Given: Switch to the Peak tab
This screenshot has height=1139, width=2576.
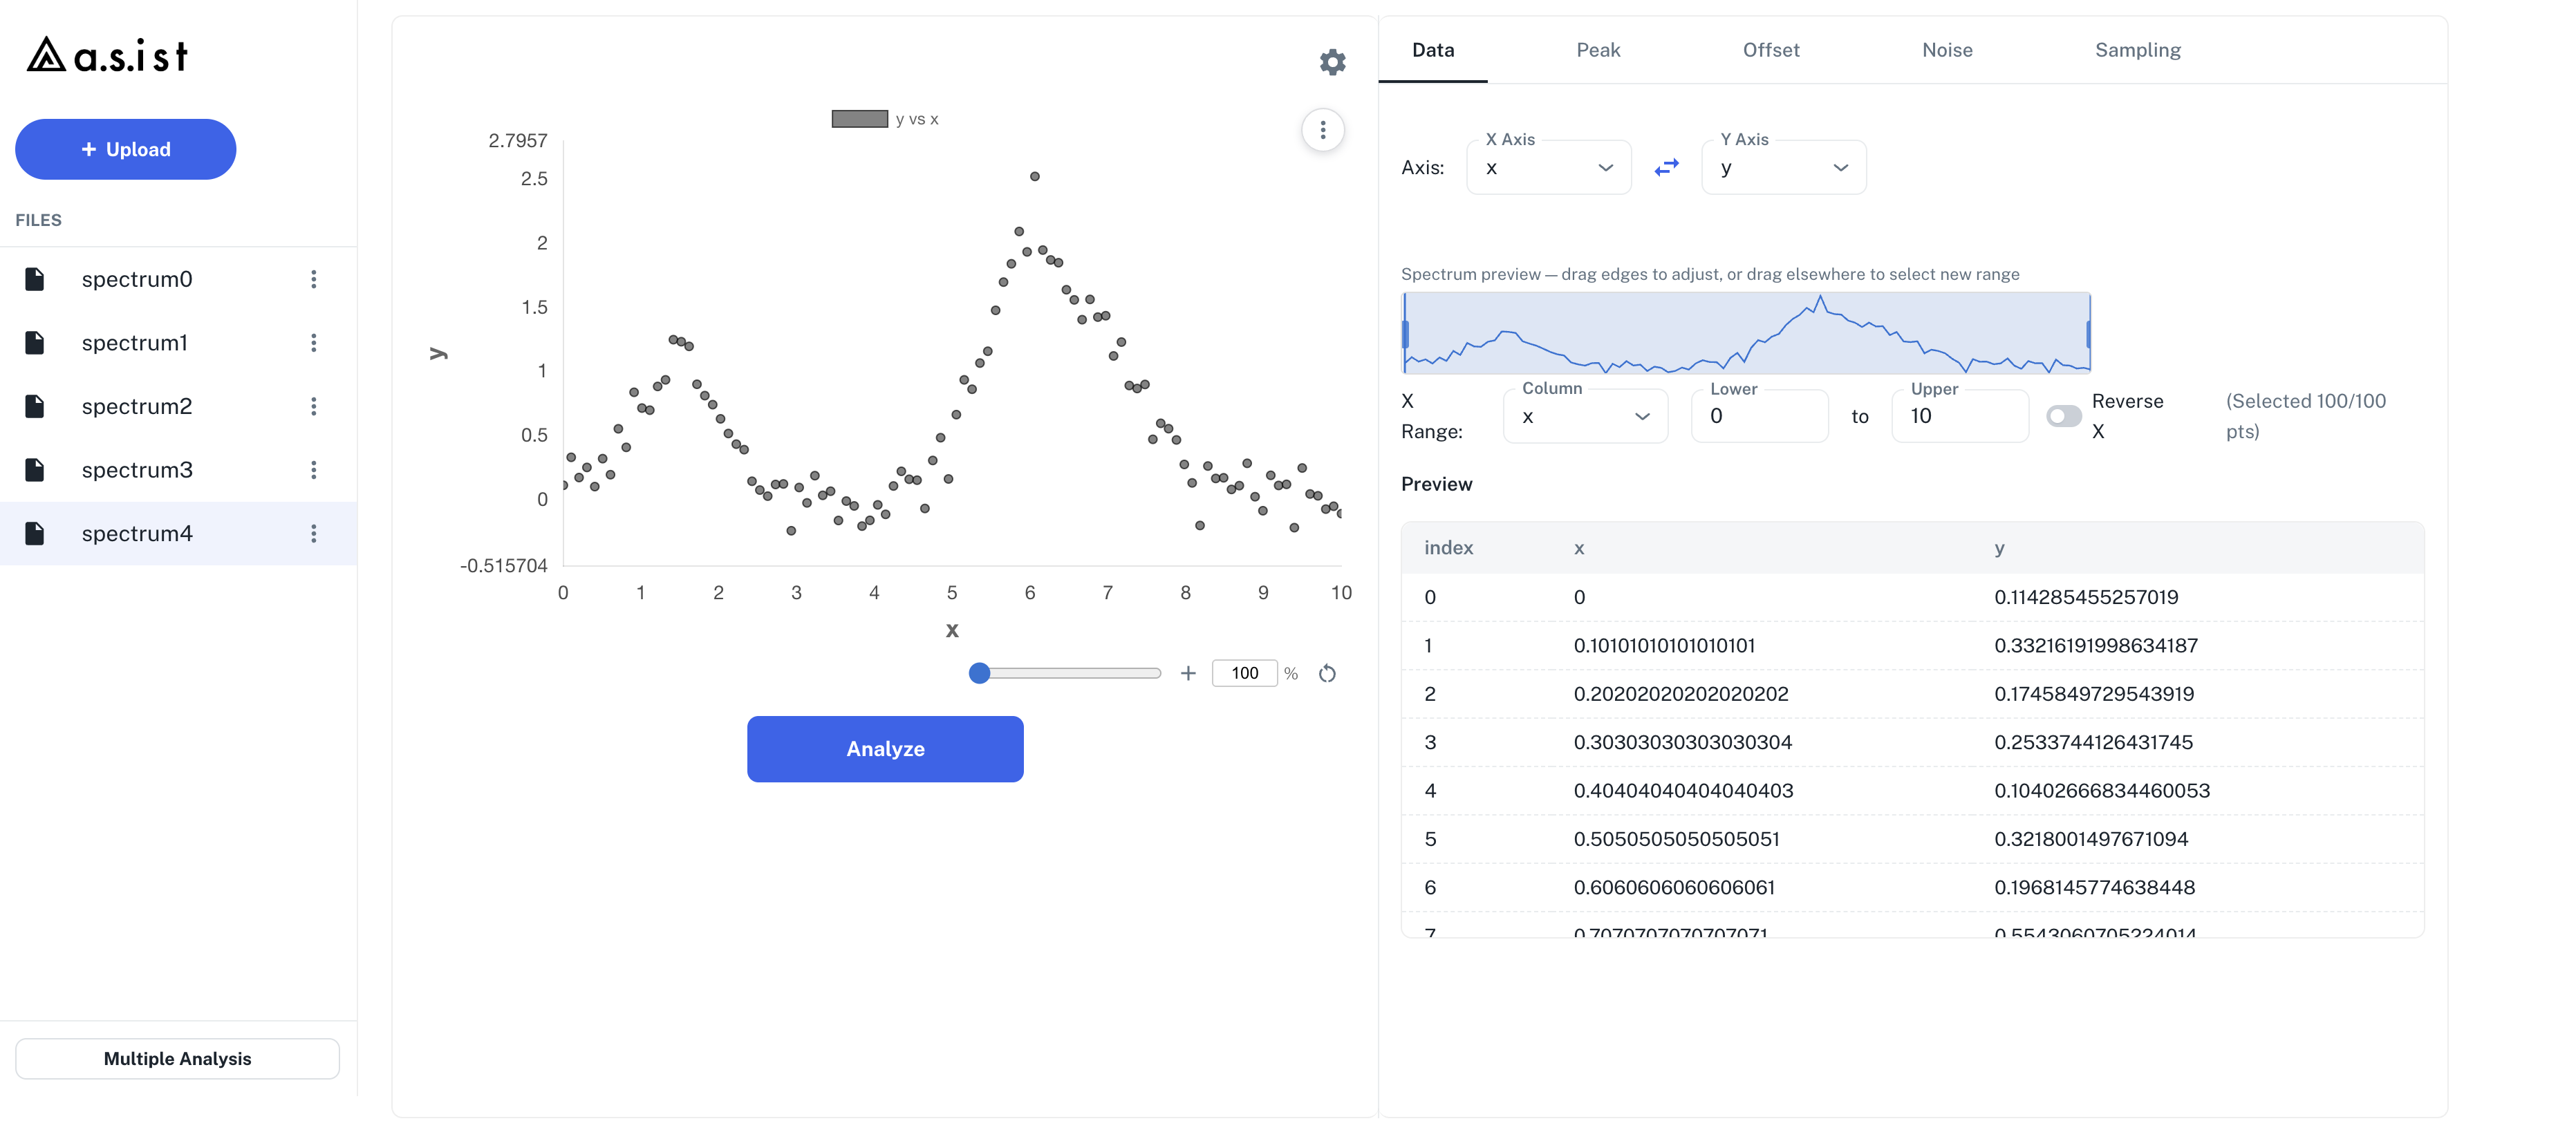Looking at the screenshot, I should click(1597, 50).
